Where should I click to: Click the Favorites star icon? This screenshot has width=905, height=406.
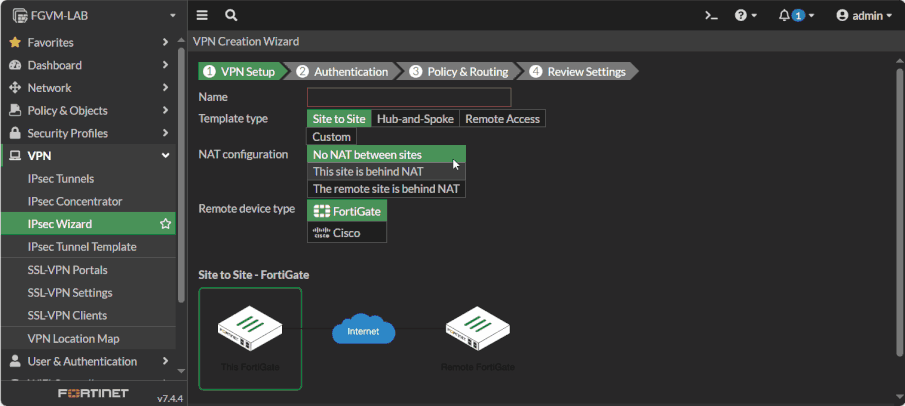(x=15, y=42)
